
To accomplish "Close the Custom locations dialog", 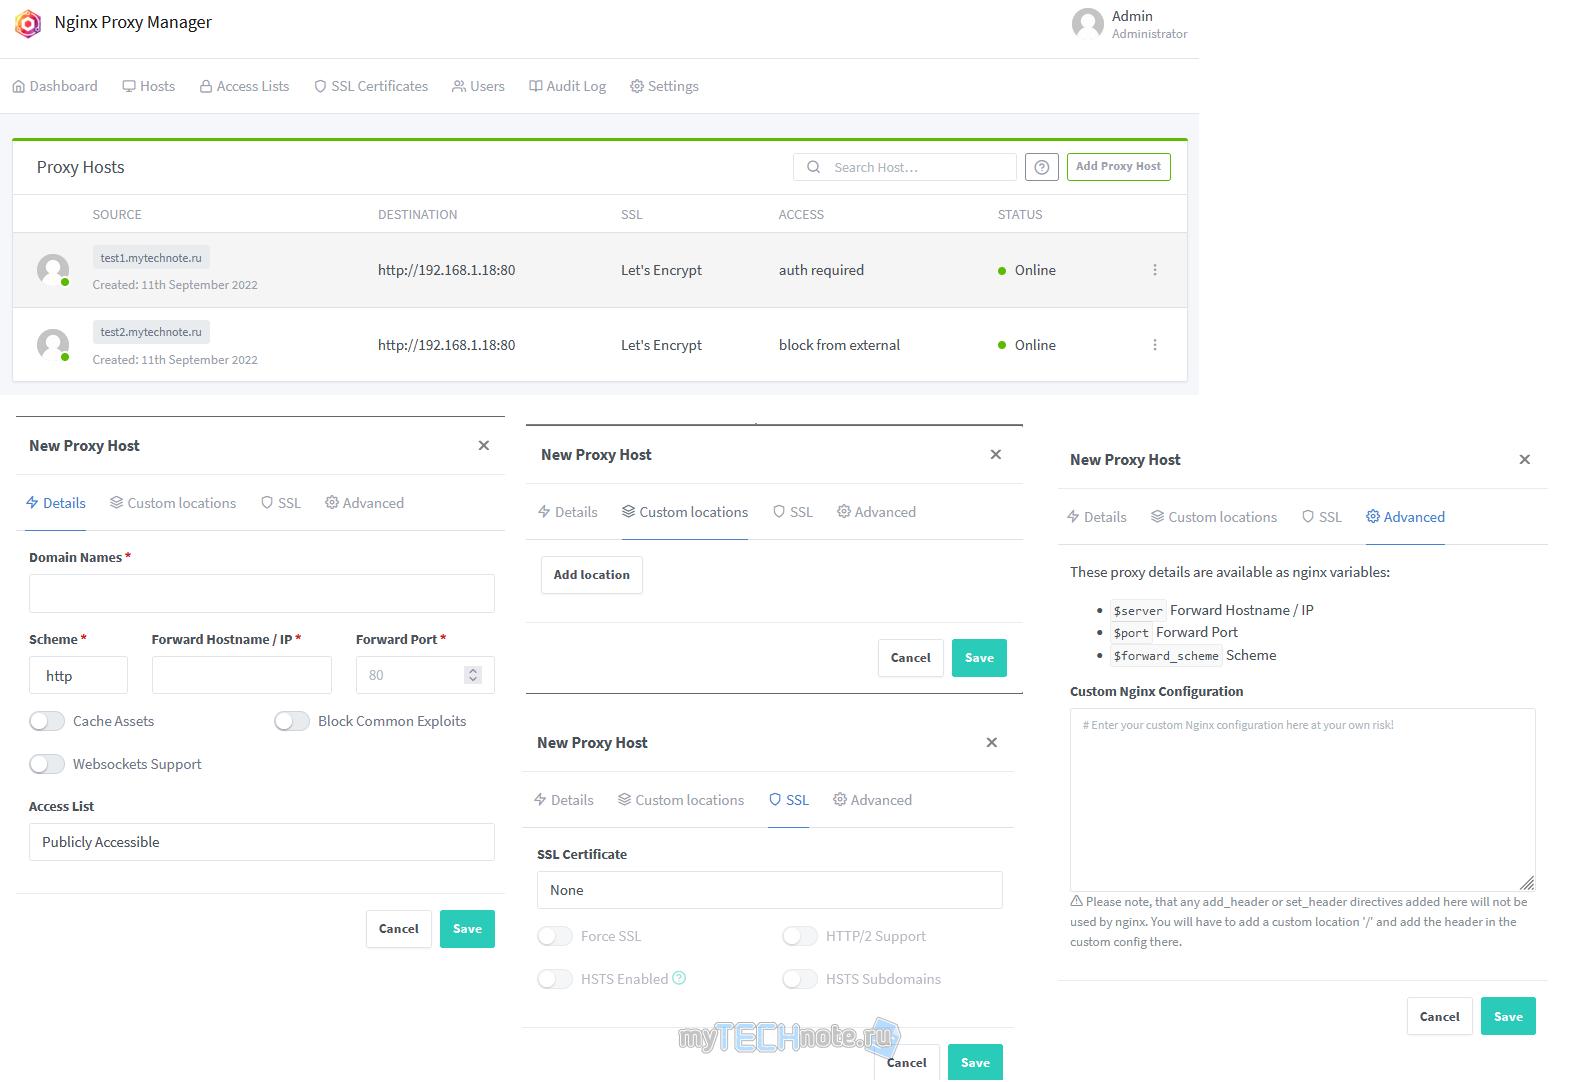I will (x=995, y=454).
